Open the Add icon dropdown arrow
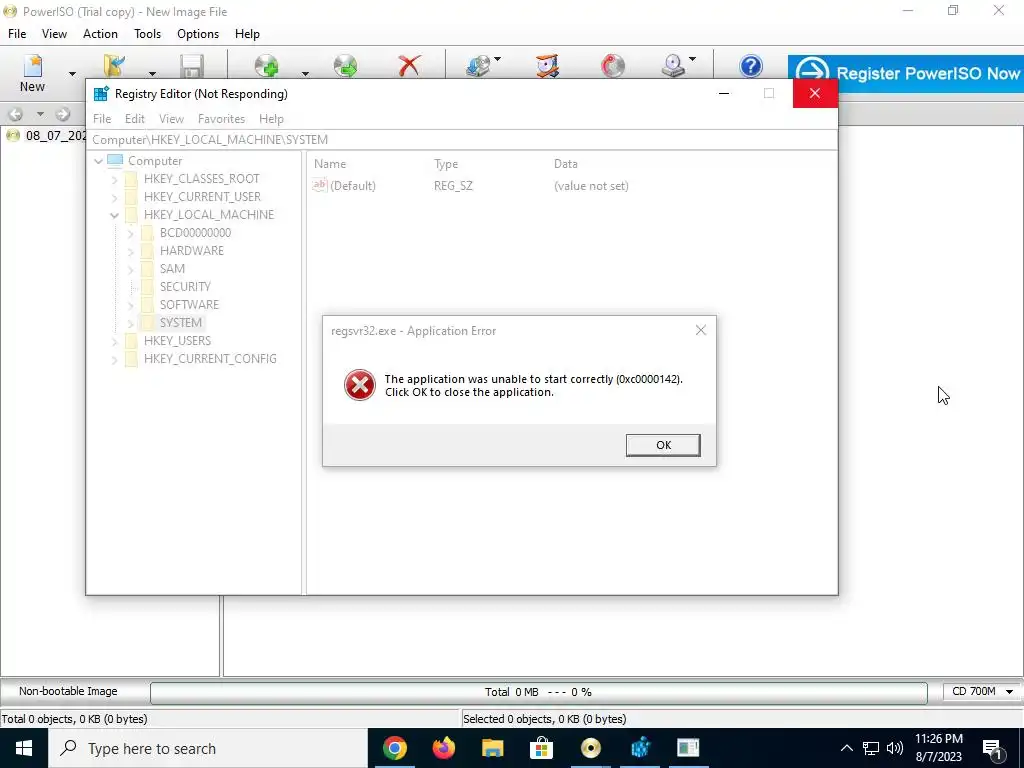The height and width of the screenshot is (768, 1024). point(305,74)
